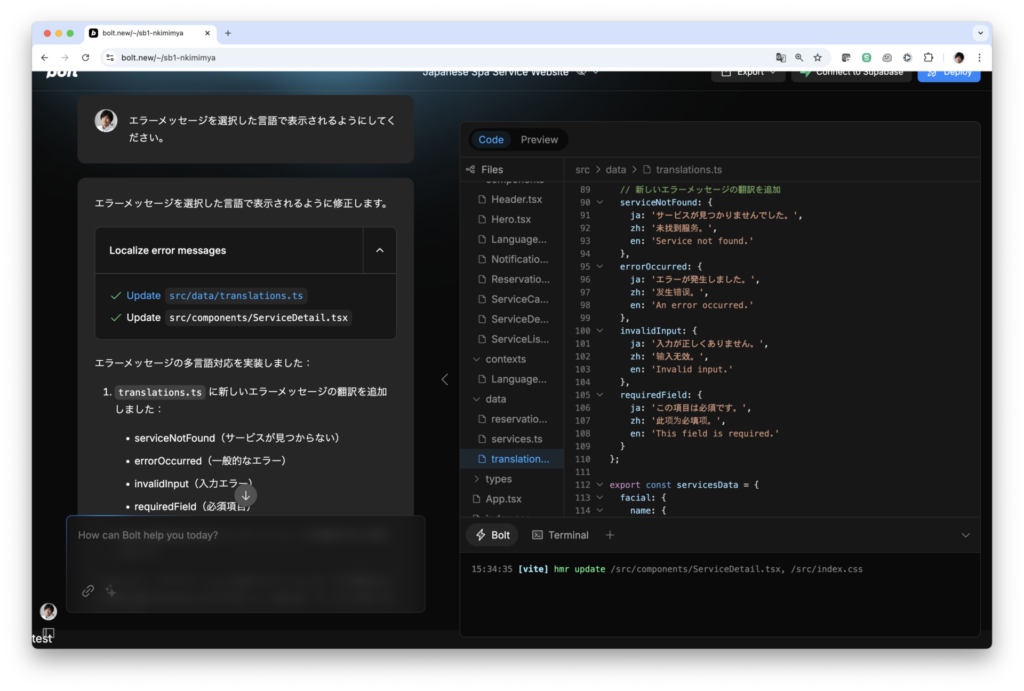Bookmark this page with the star icon

click(817, 58)
